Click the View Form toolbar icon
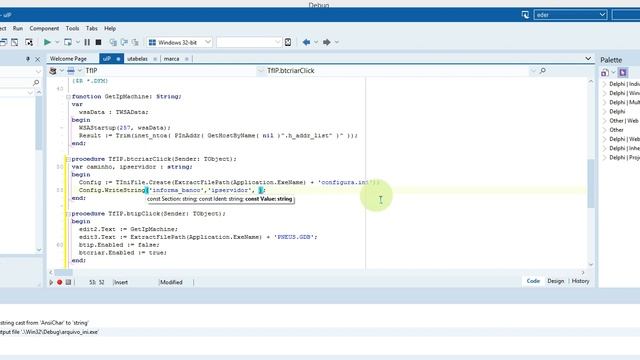Image resolution: width=640 pixels, height=360 pixels. tap(15, 42)
